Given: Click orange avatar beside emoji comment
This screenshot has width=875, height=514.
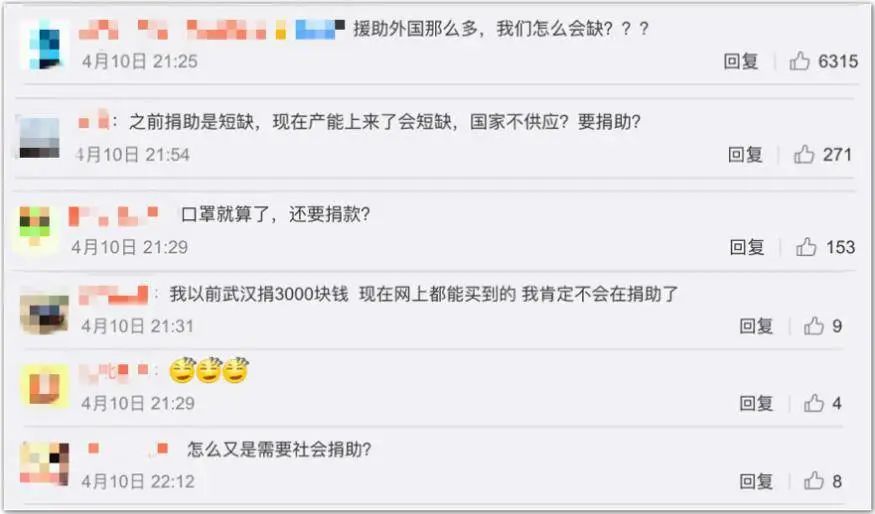Looking at the screenshot, I should click(x=44, y=385).
